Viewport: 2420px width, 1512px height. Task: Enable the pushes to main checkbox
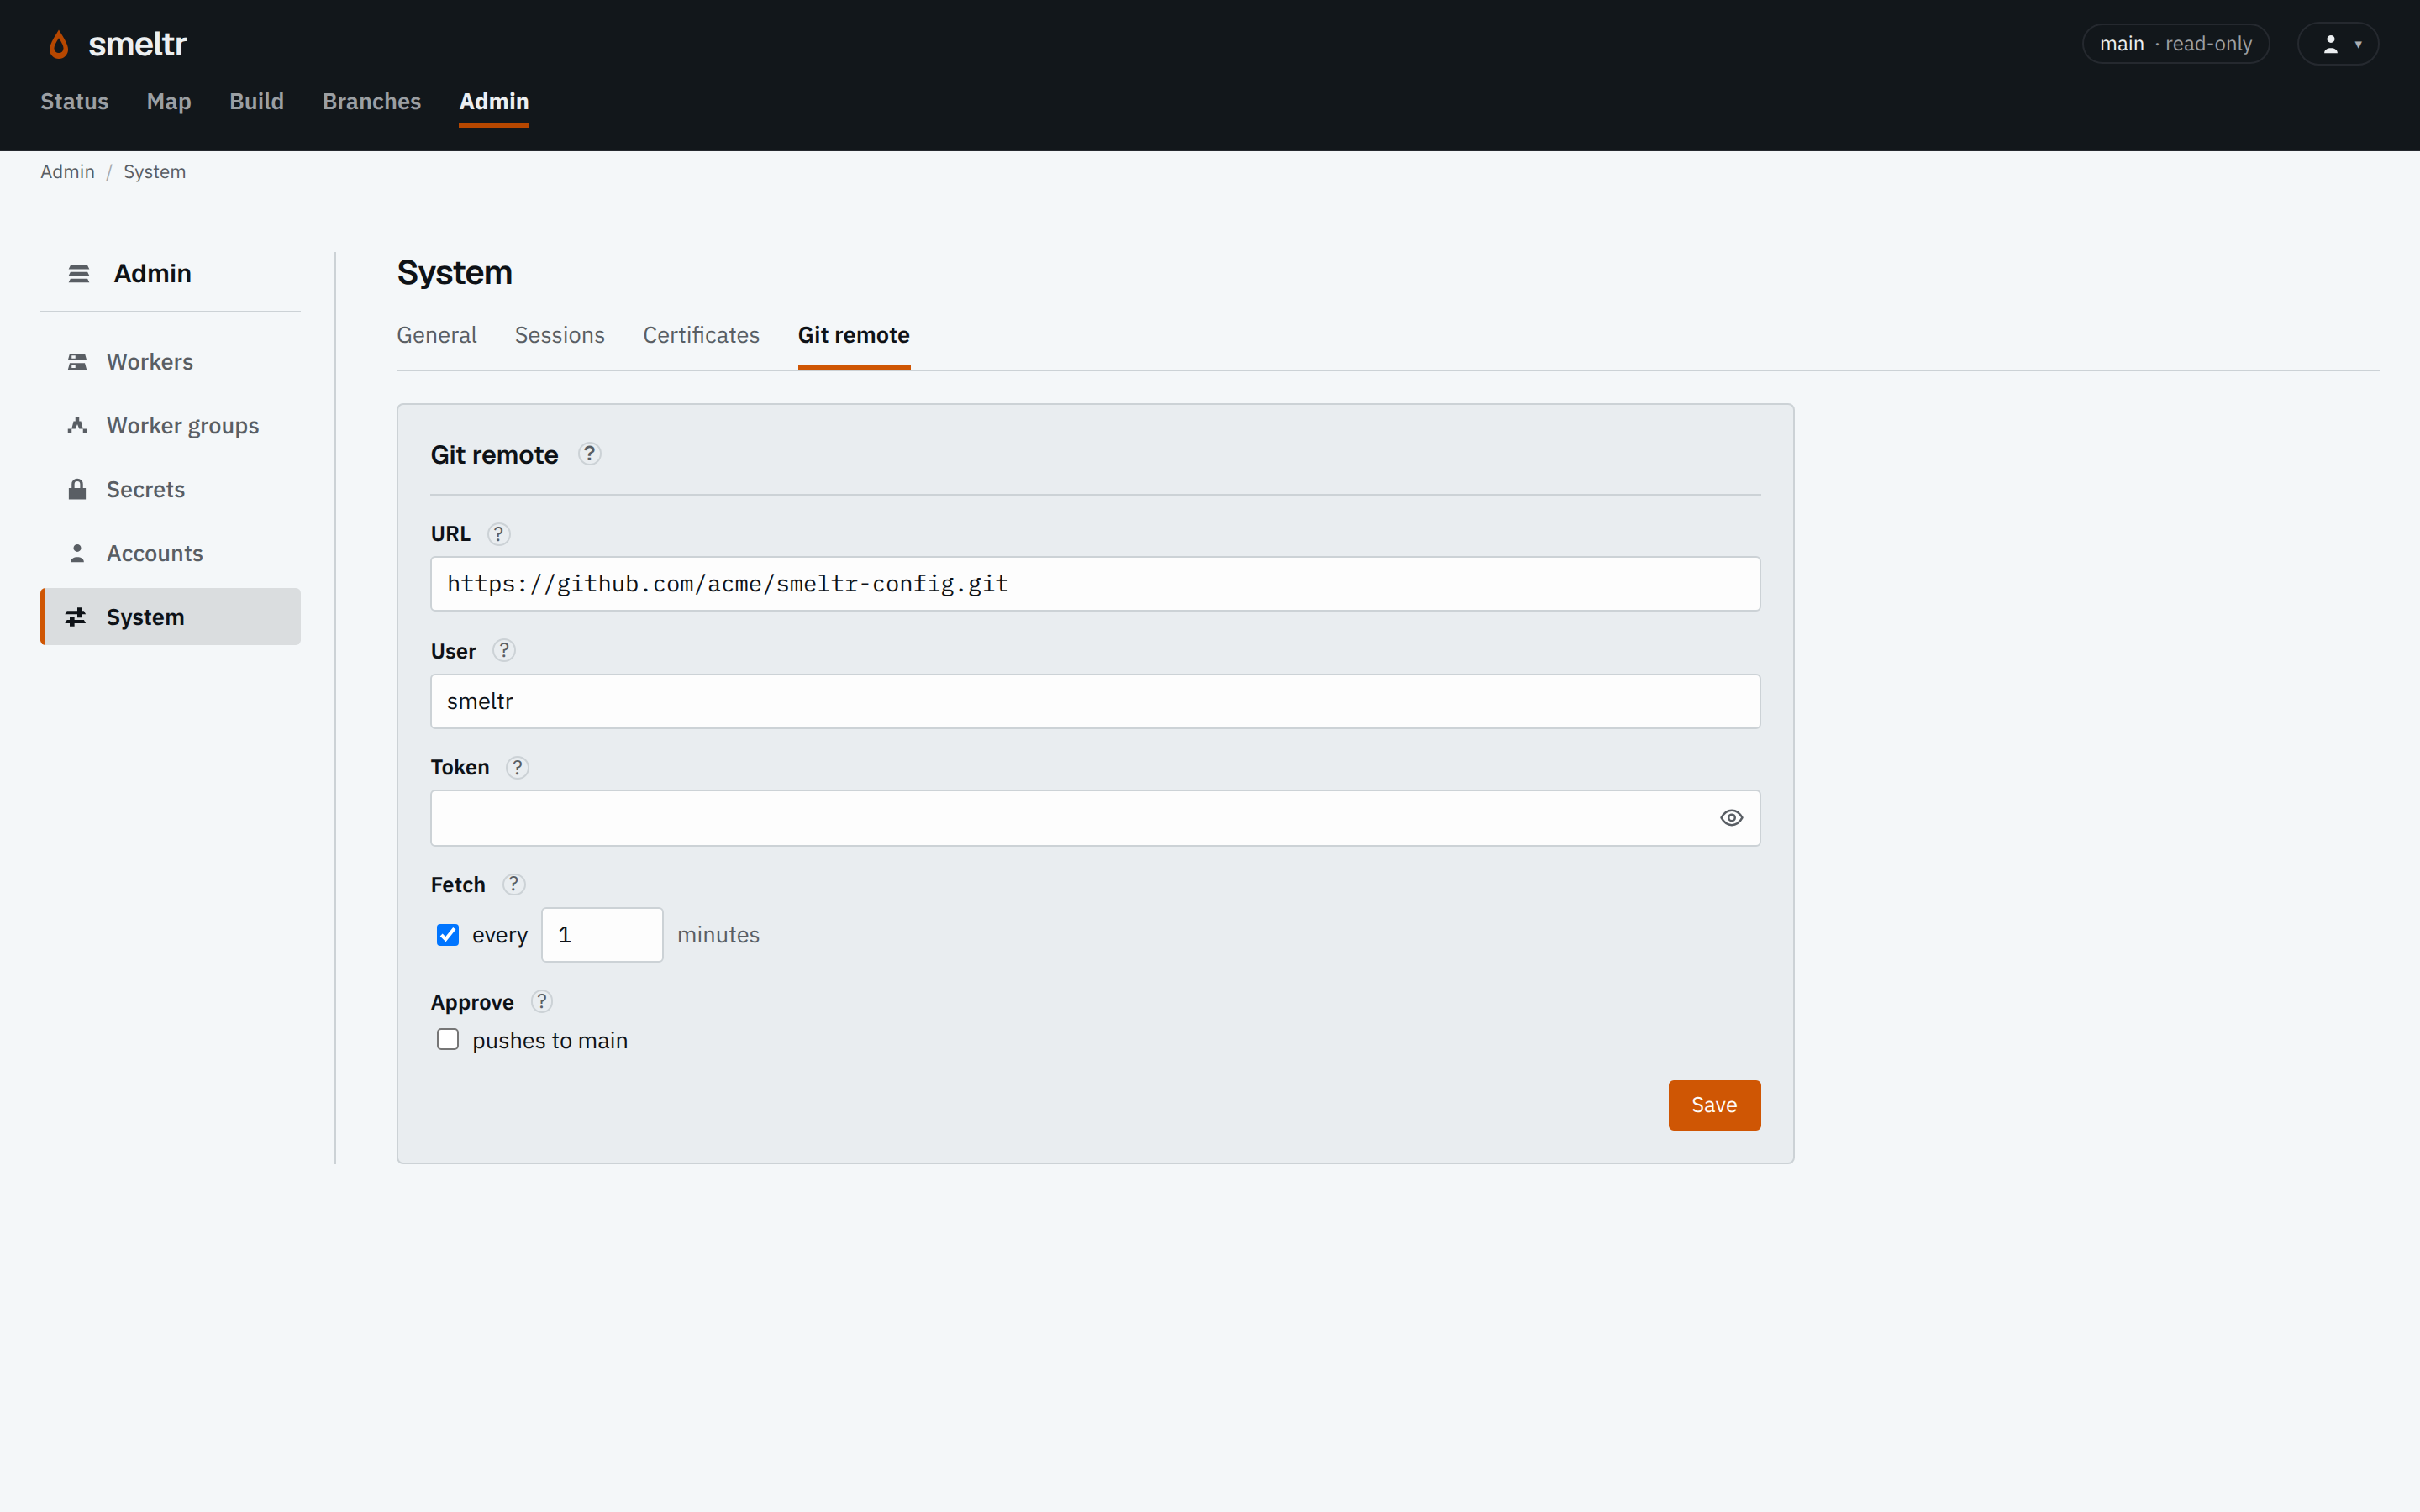pos(447,1040)
